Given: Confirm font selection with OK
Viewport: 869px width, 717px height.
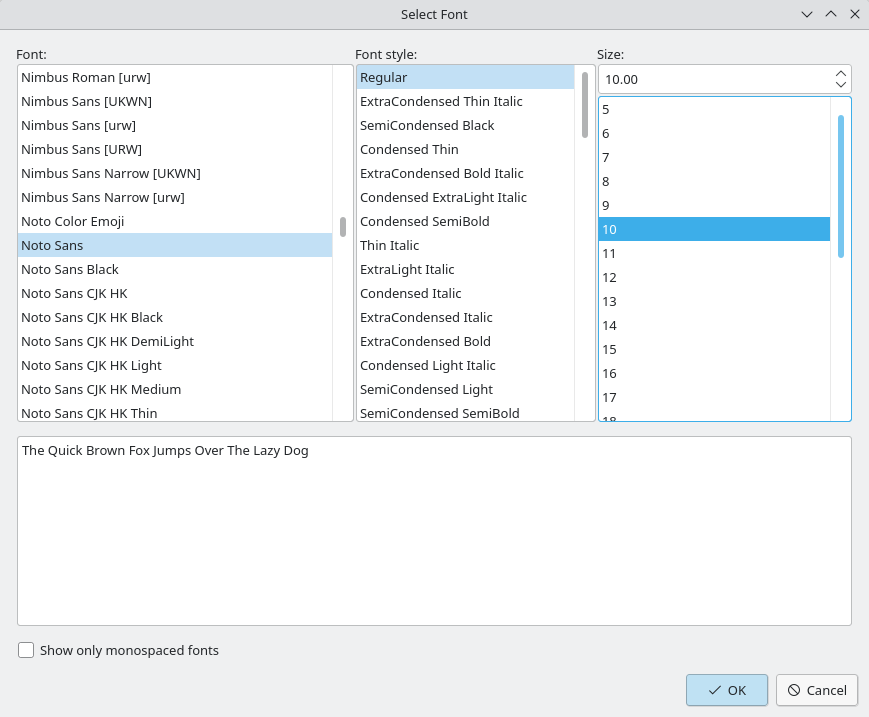Looking at the screenshot, I should click(x=726, y=690).
